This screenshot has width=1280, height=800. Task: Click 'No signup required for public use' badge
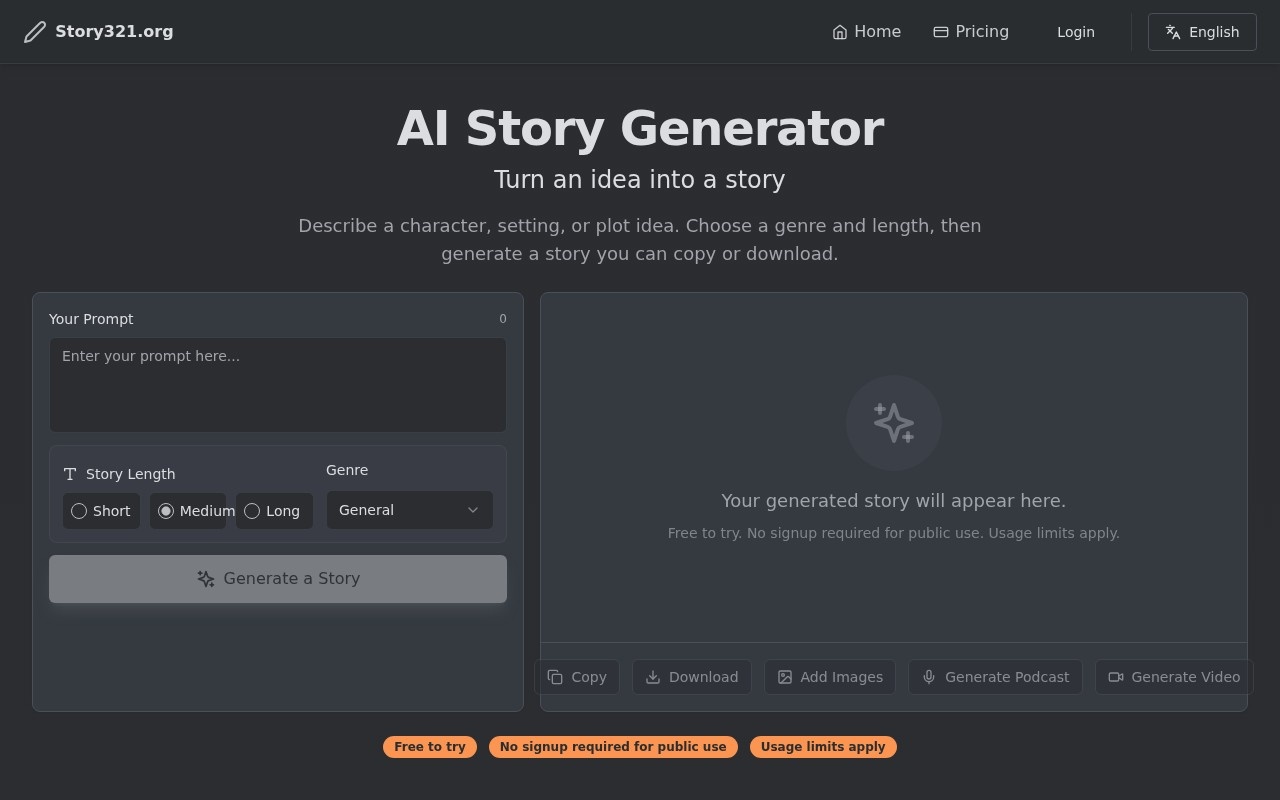(x=613, y=747)
